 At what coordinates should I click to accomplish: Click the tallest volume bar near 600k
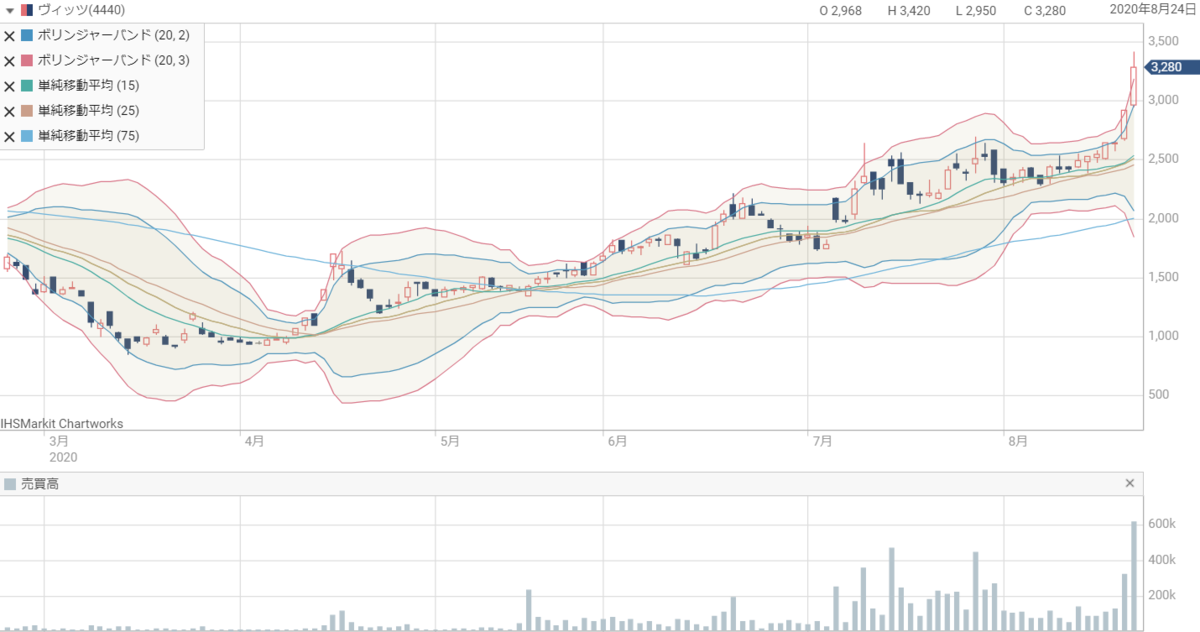pos(1134,575)
